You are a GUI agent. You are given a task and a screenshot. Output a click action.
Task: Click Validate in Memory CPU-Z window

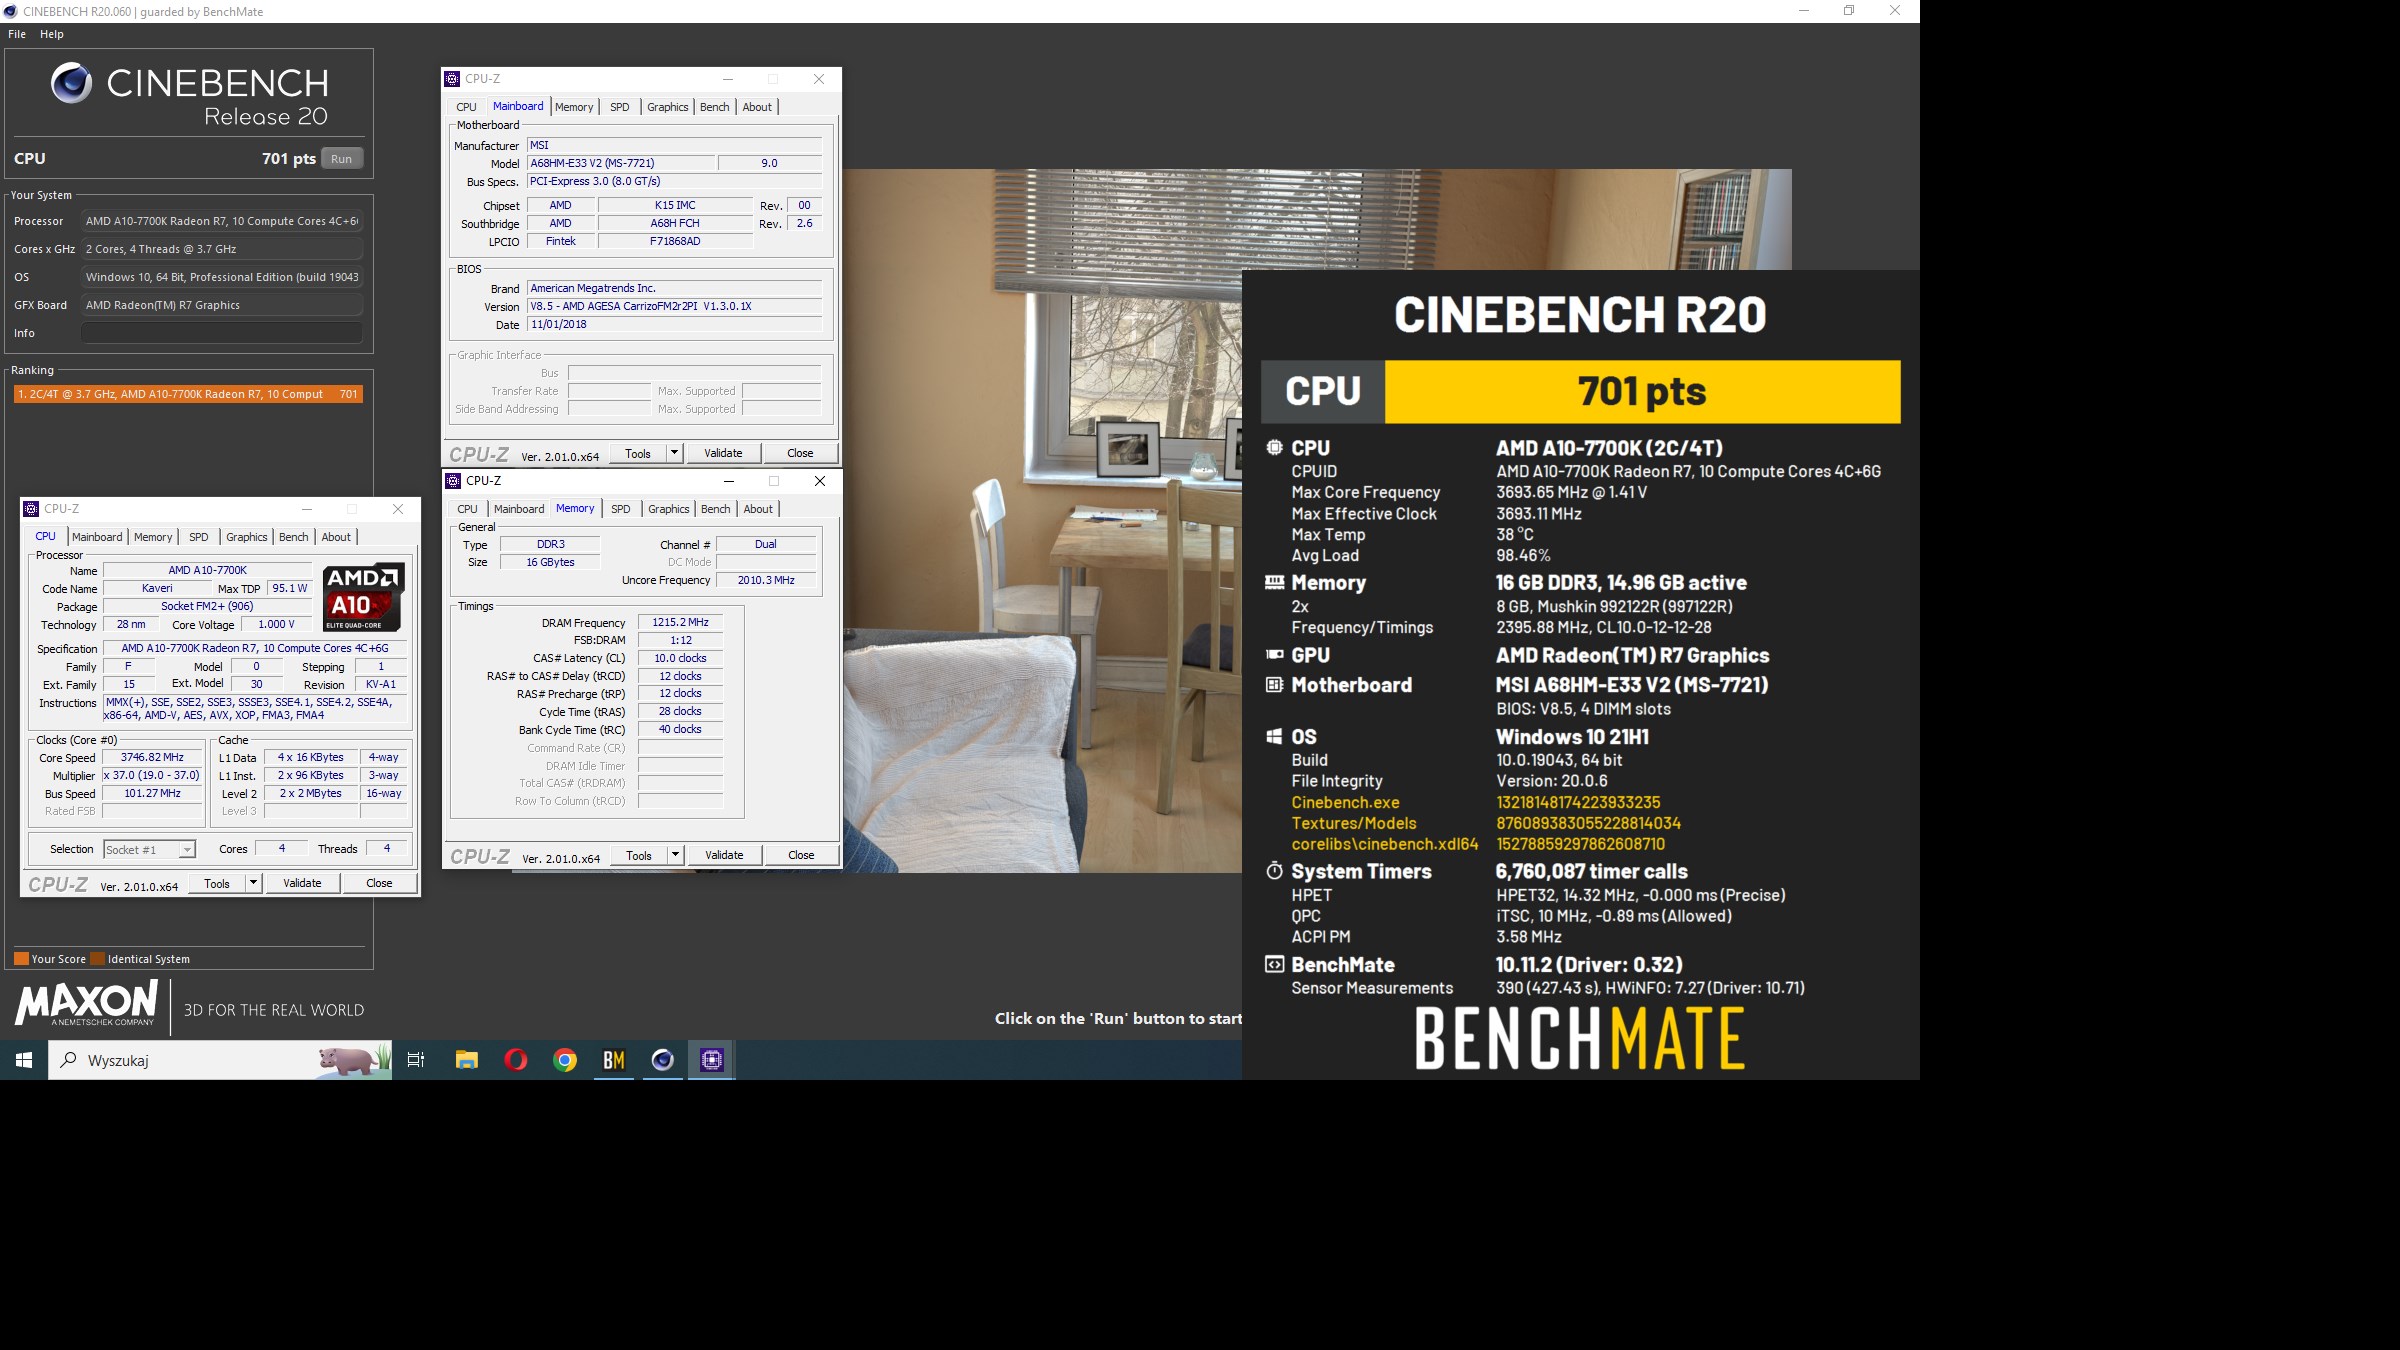pyautogui.click(x=724, y=855)
